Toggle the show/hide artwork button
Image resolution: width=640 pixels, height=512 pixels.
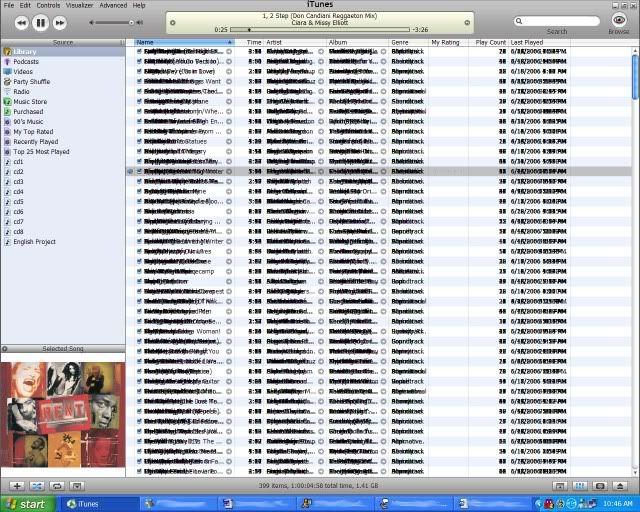point(77,486)
